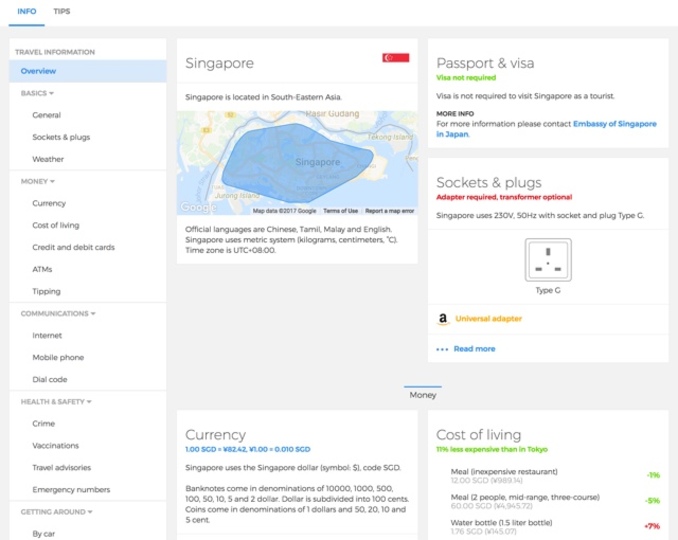
Task: Switch to the Tips tab
Action: click(x=61, y=12)
